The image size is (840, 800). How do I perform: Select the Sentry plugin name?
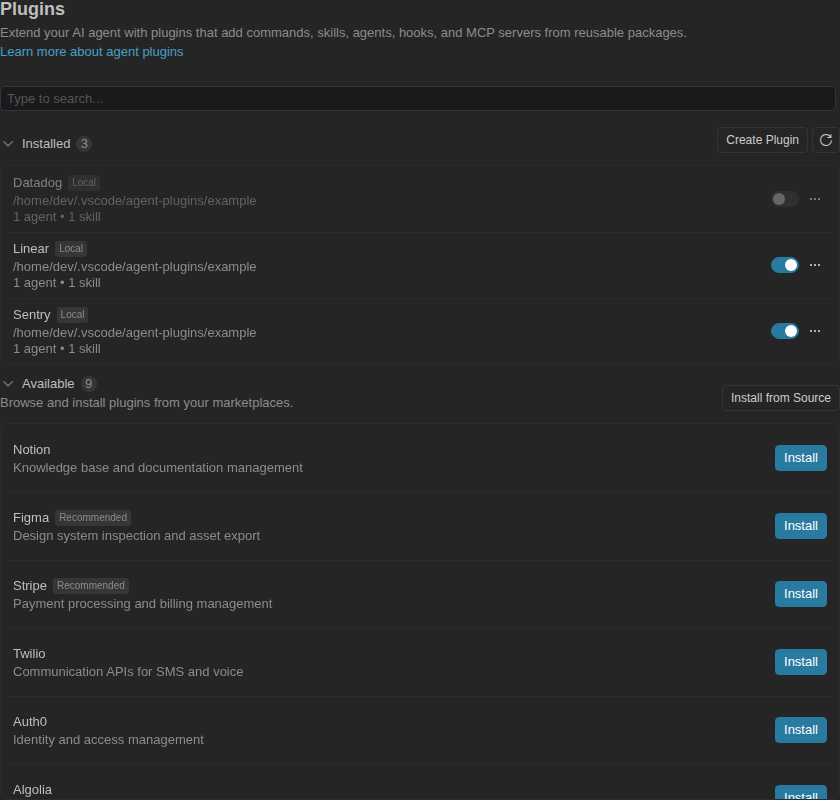pos(32,315)
